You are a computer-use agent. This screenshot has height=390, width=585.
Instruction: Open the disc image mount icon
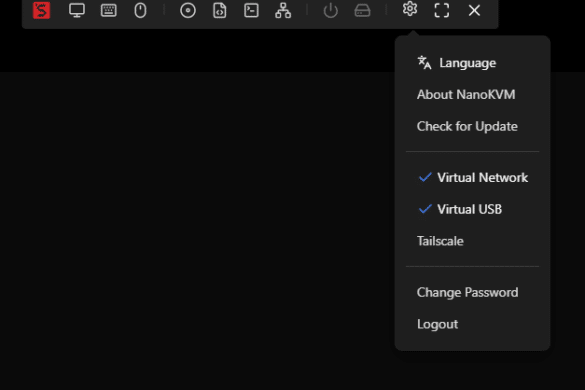(x=188, y=10)
